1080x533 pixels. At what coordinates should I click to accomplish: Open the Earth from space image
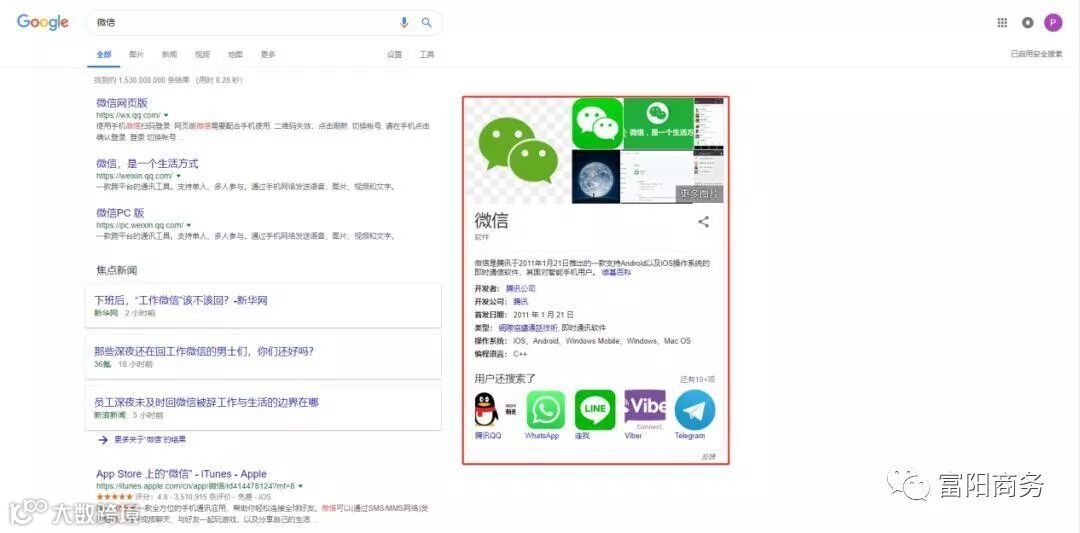tap(596, 177)
